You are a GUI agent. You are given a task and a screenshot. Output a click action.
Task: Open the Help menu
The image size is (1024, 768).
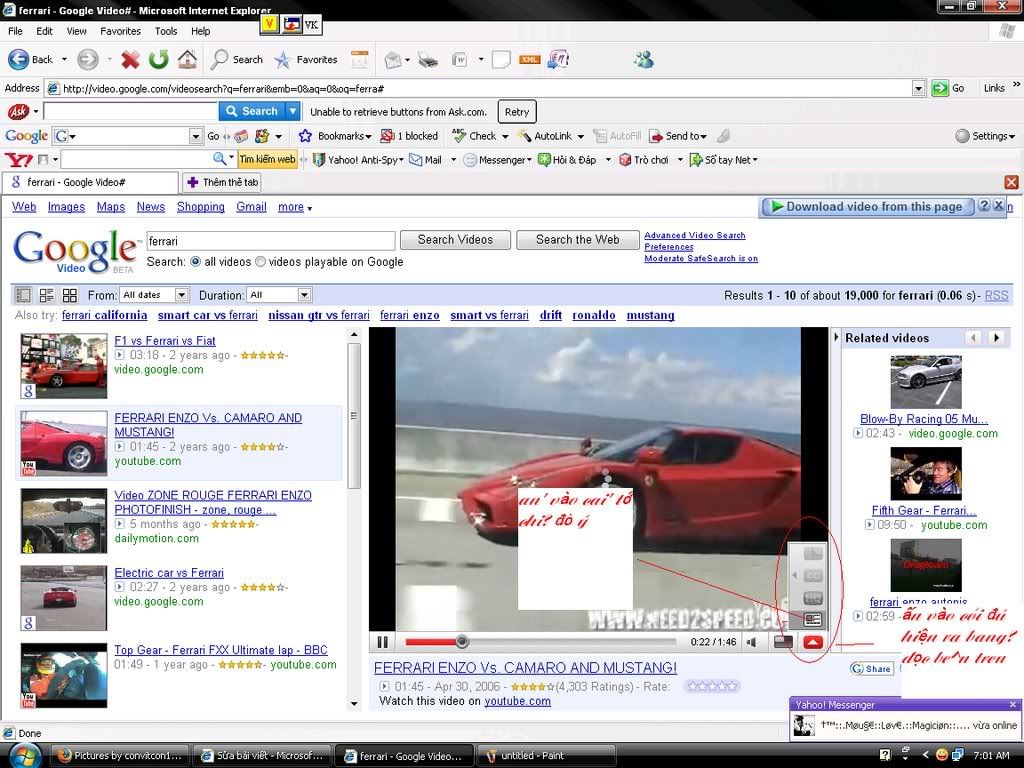coord(200,31)
